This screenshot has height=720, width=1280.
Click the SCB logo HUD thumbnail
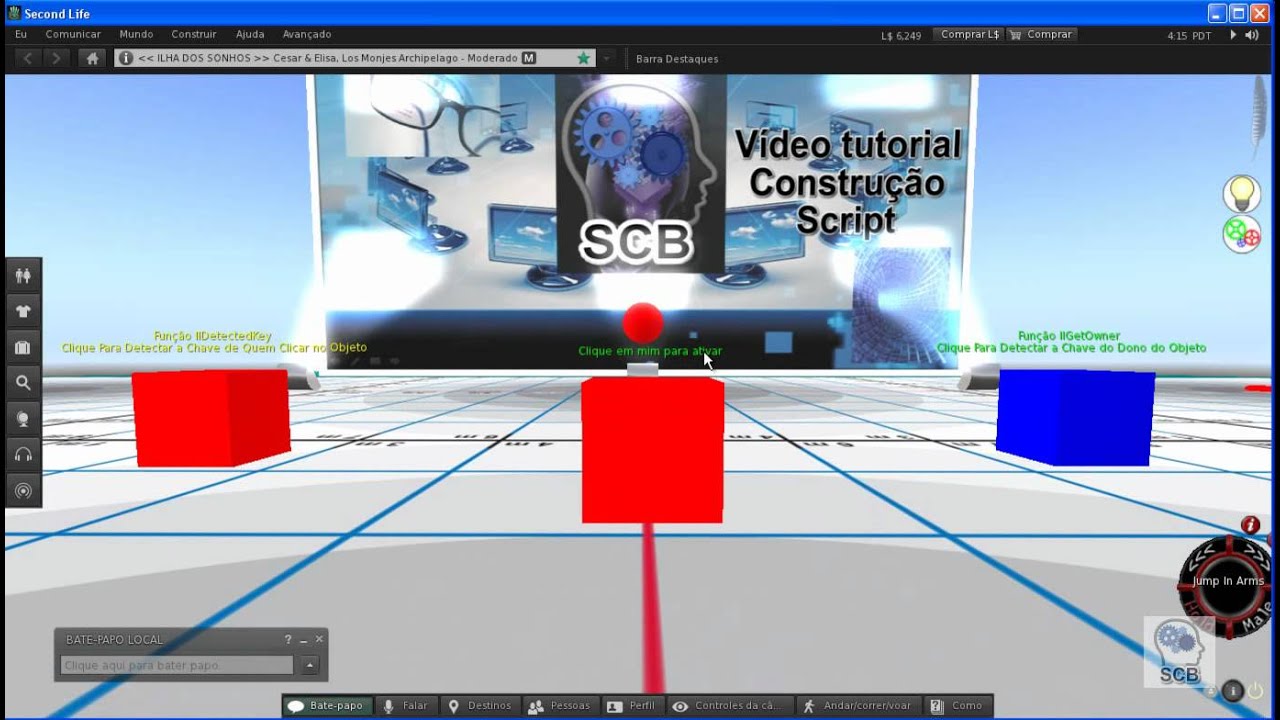[x=1179, y=652]
